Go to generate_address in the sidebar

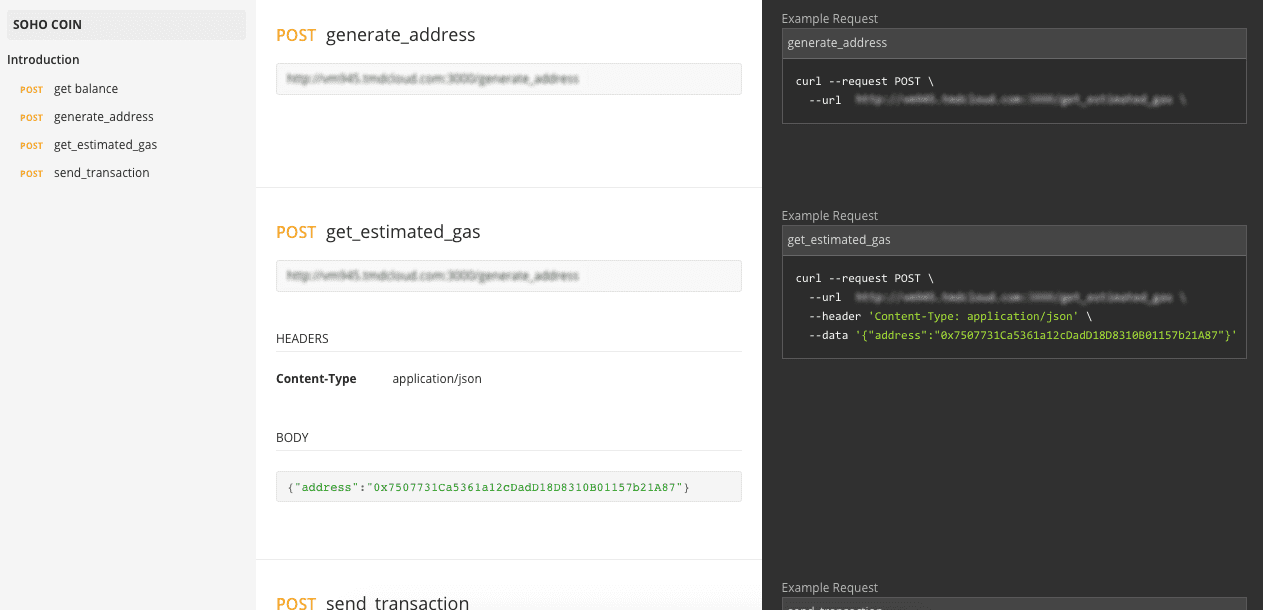103,117
